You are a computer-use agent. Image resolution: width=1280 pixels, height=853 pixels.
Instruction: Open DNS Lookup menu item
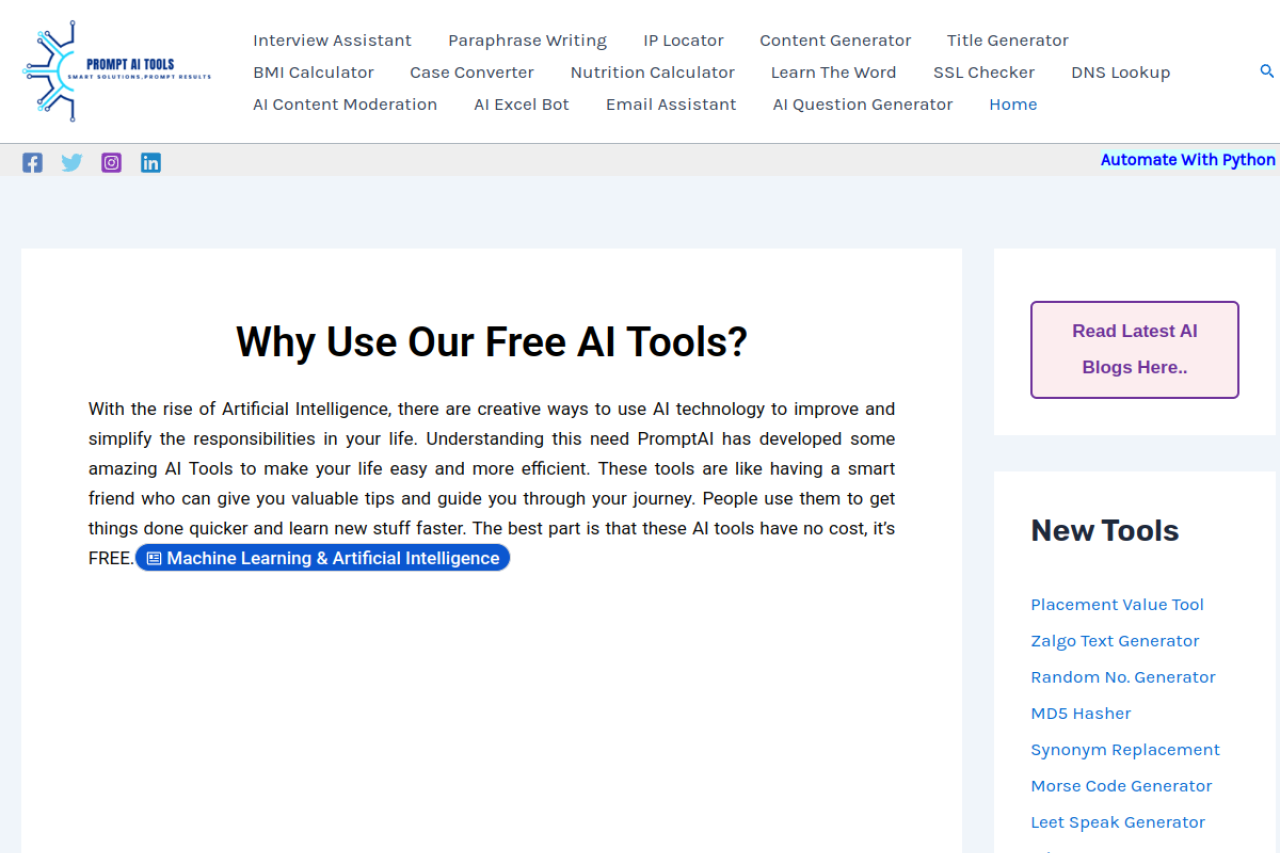(x=1120, y=72)
